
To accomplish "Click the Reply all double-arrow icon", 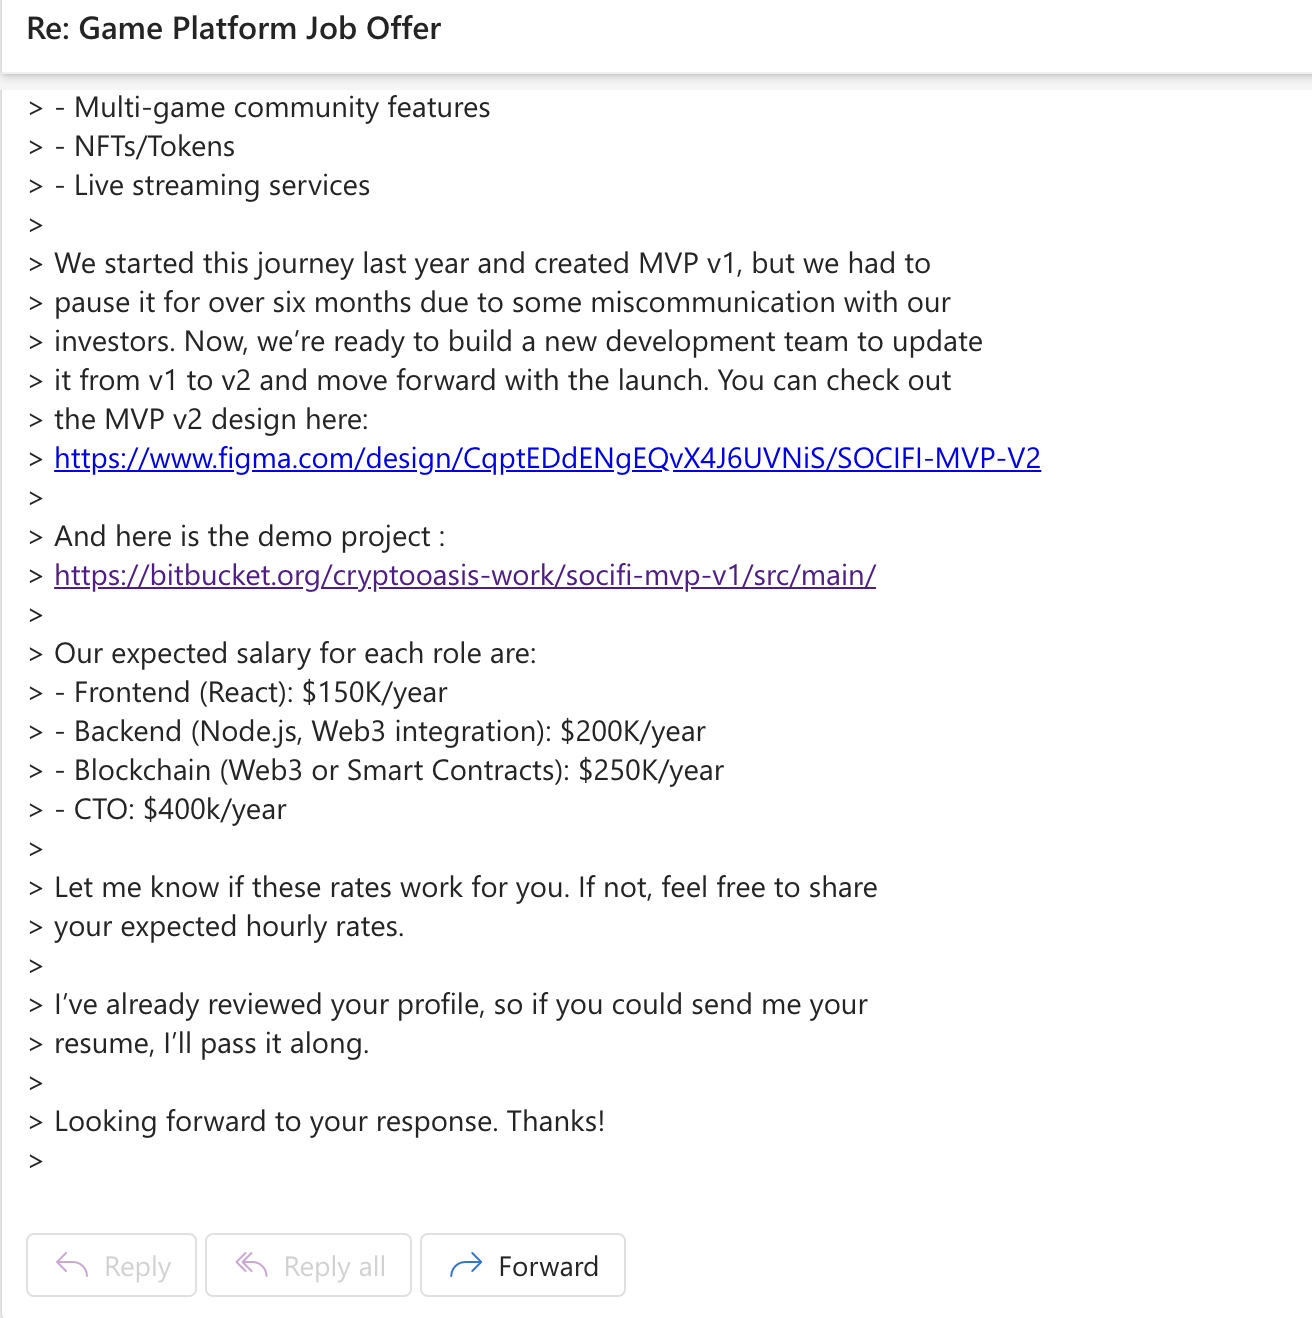I will [251, 1265].
